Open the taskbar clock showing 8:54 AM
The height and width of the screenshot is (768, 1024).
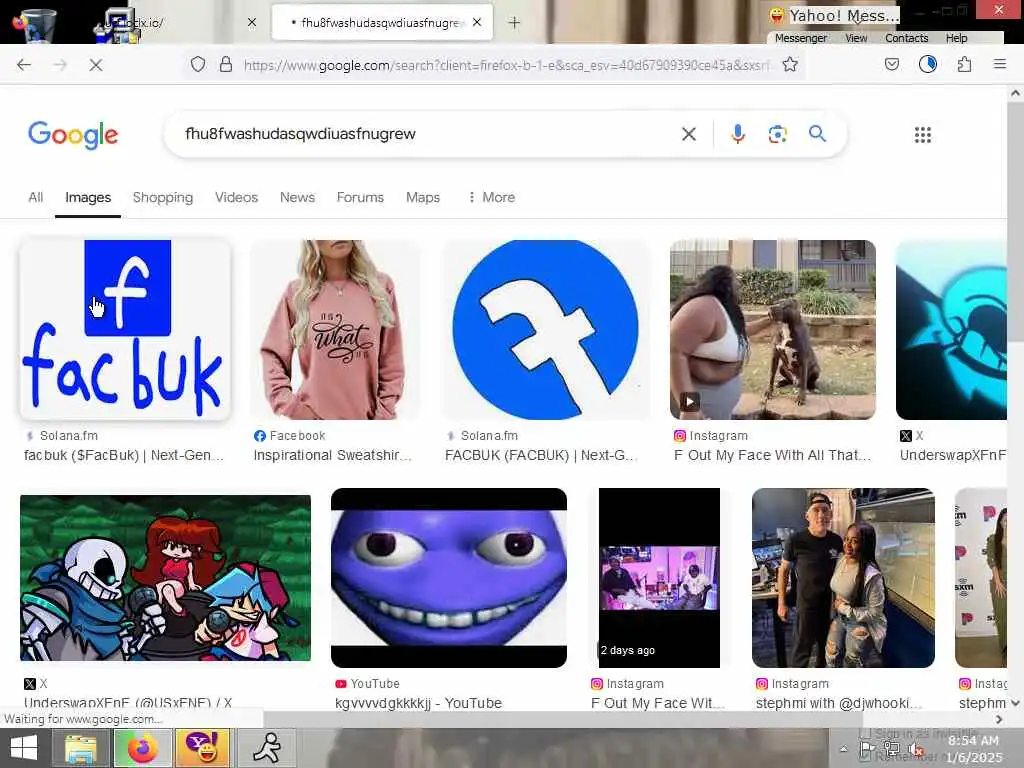pos(974,748)
